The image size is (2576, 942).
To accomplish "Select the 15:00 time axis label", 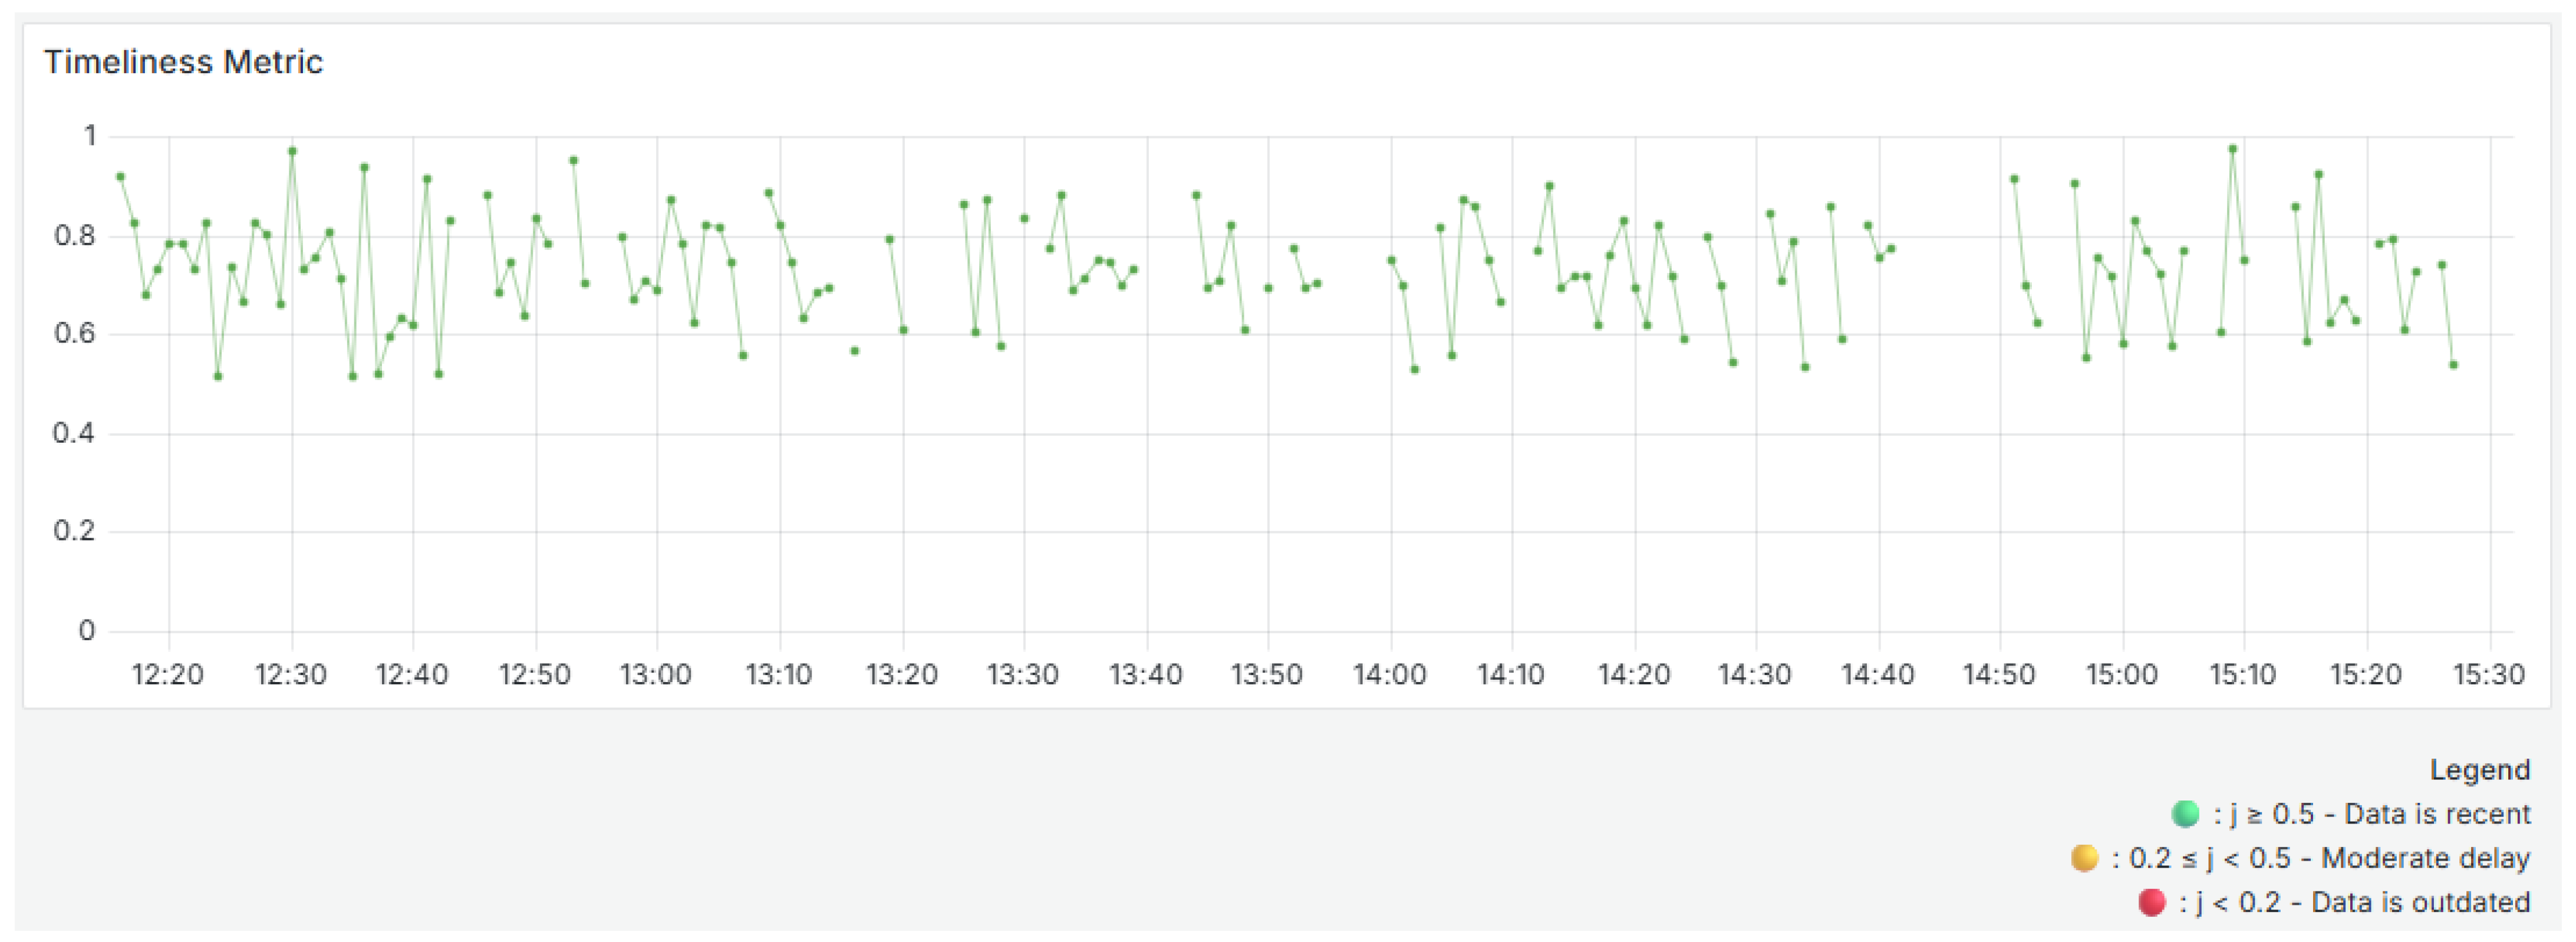I will click(2121, 675).
